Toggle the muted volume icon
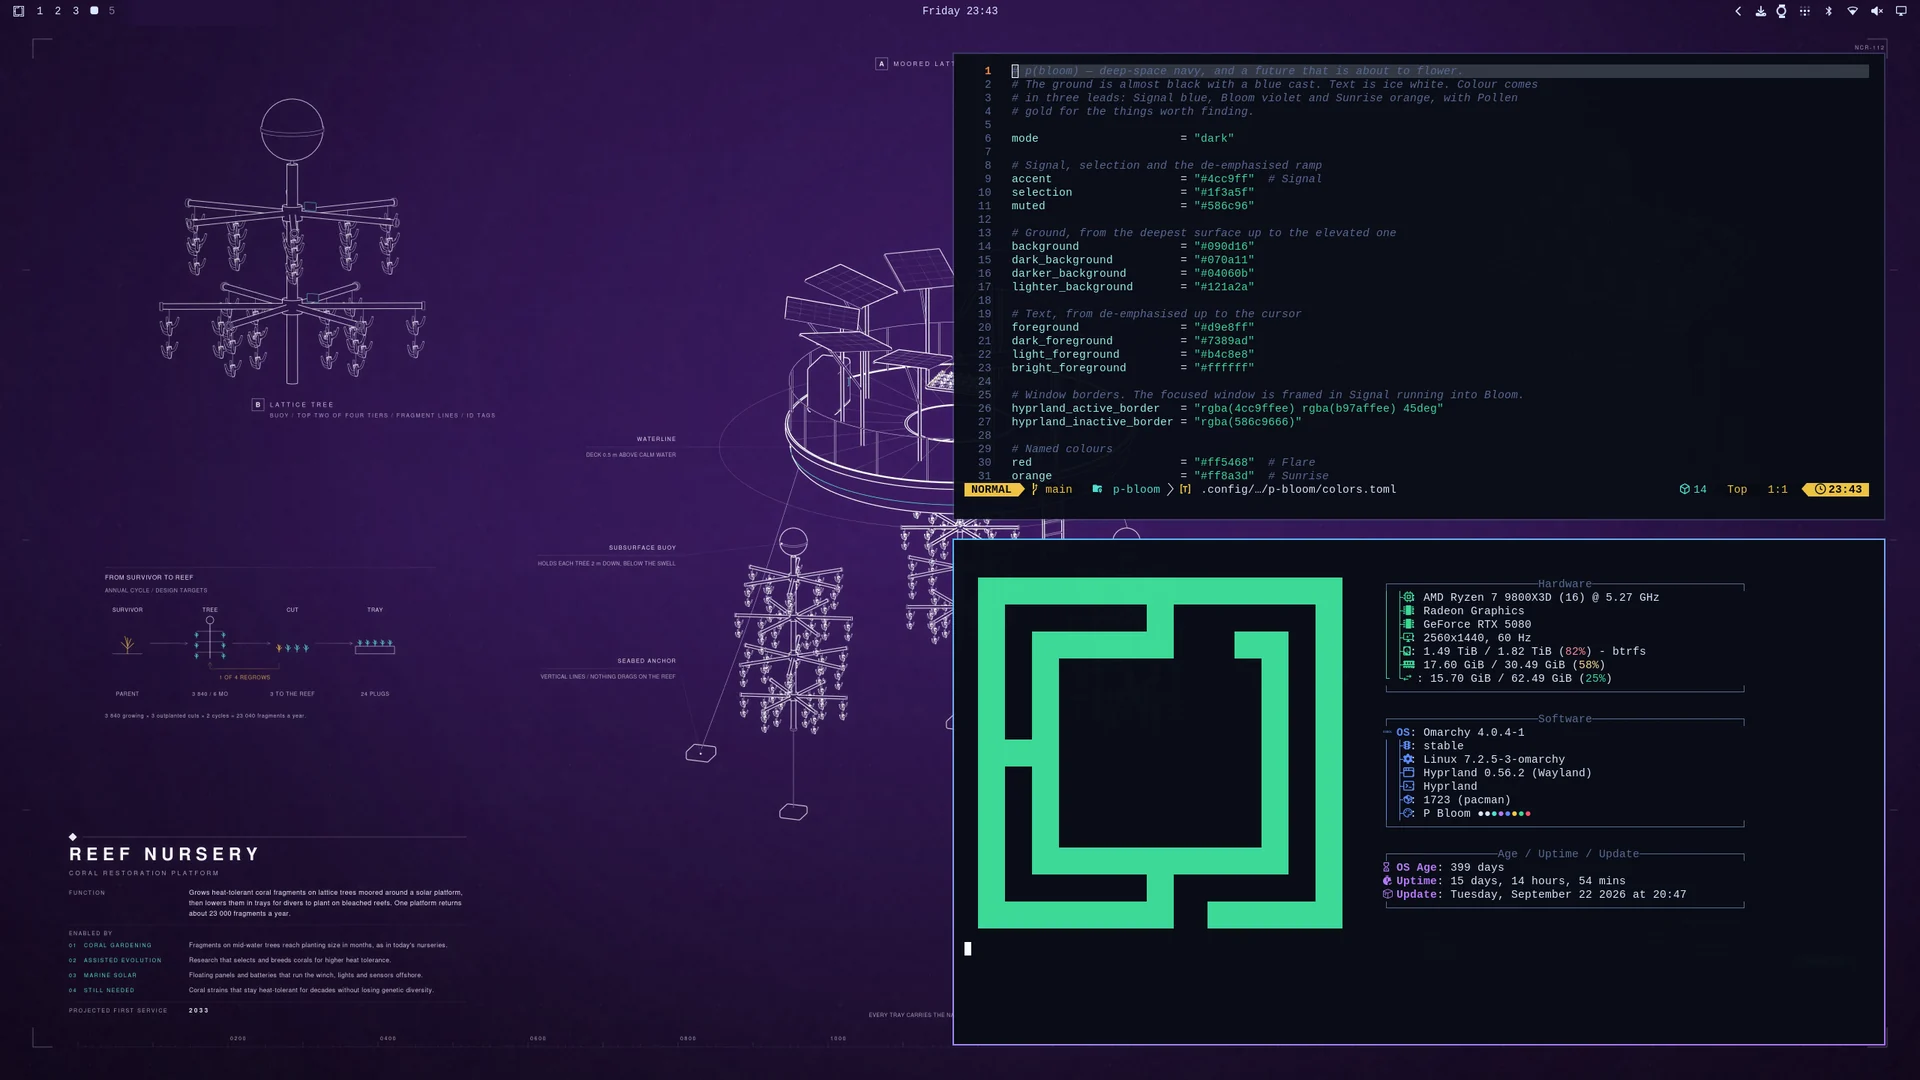This screenshot has width=1920, height=1080. coord(1877,11)
